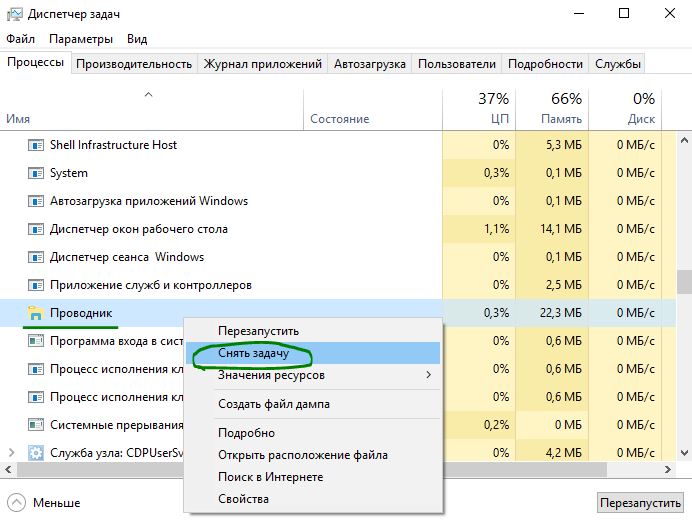
Task: Click the 14,1 МБ memory value
Action: pyautogui.click(x=560, y=229)
